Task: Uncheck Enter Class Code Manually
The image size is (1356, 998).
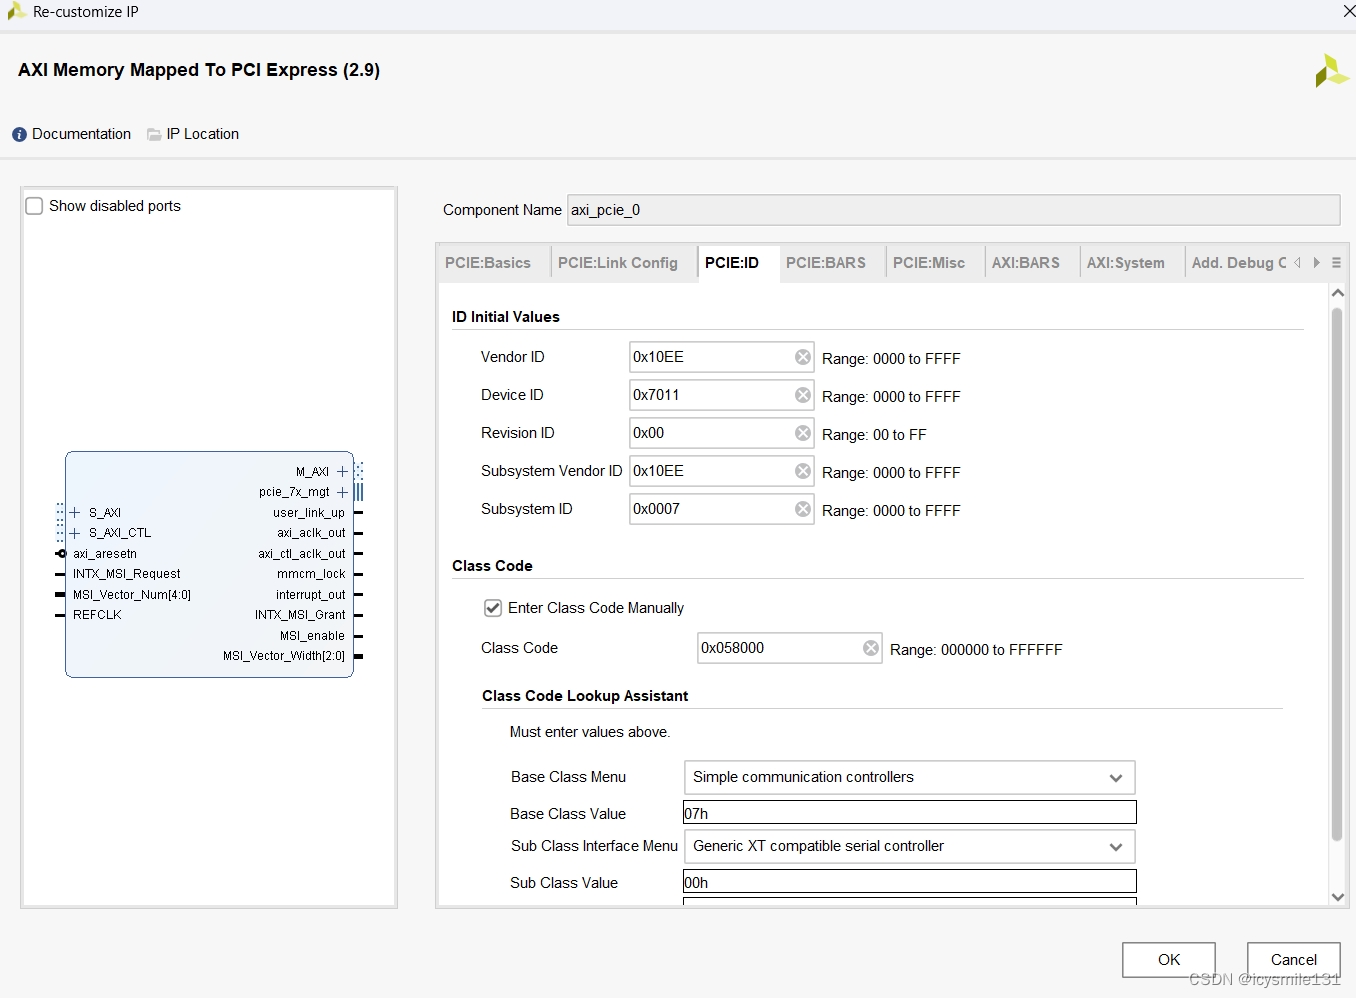Action: click(492, 607)
